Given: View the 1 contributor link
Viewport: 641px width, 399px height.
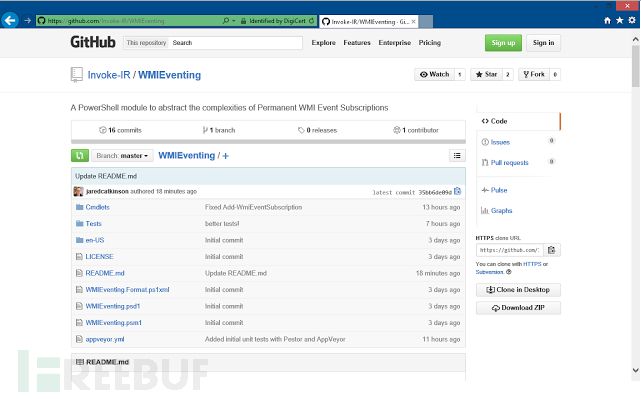Looking at the screenshot, I should 416,130.
